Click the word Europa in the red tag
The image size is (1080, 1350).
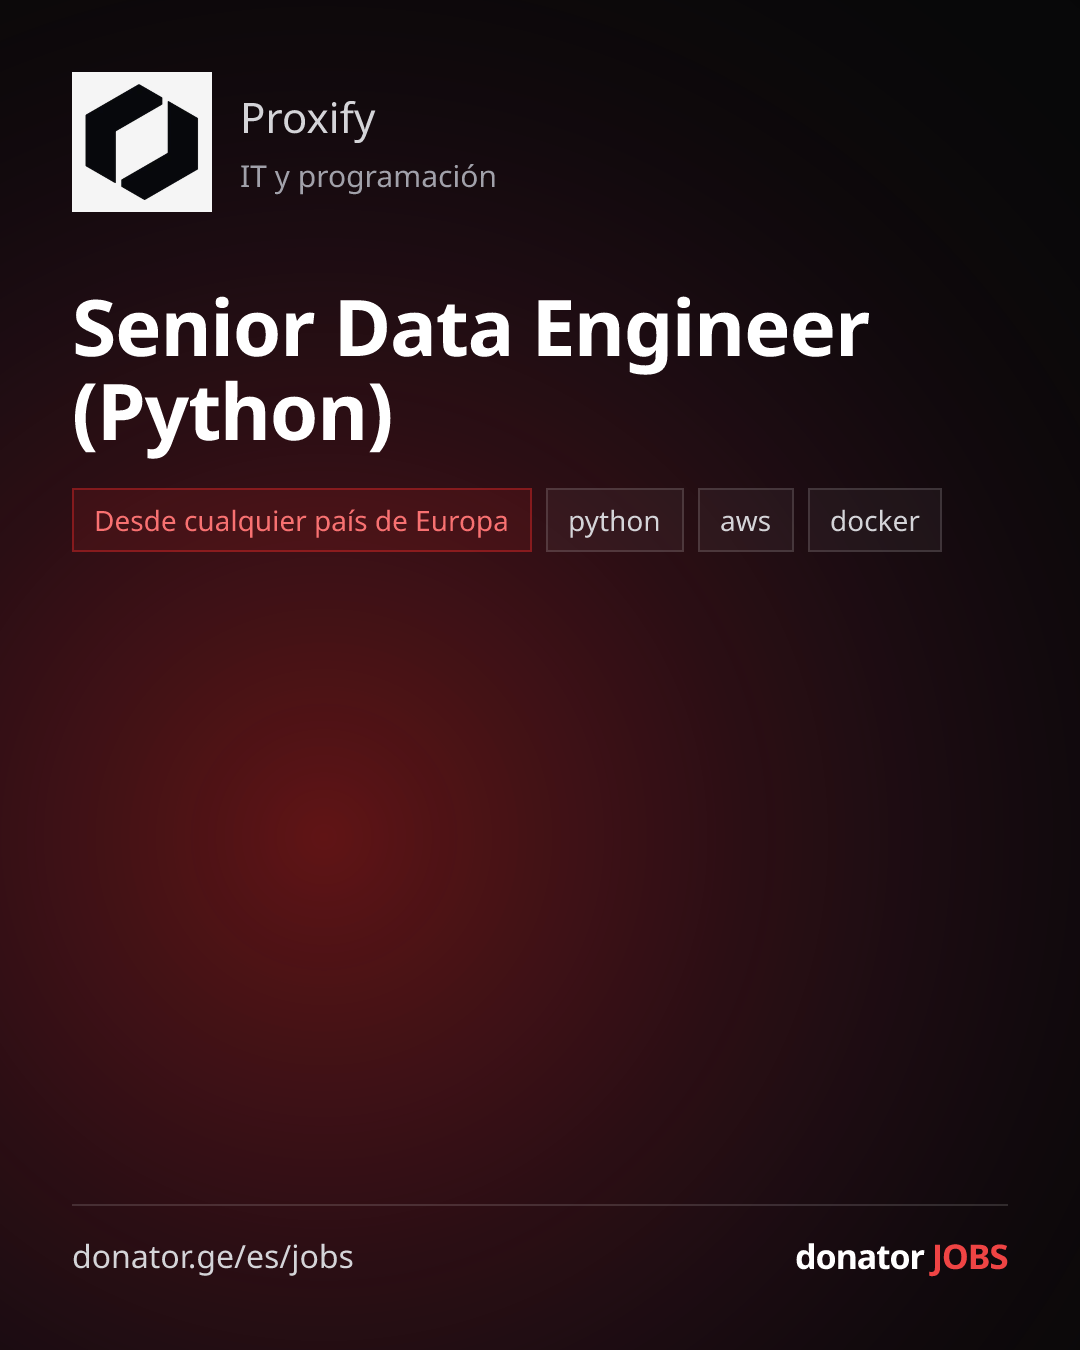[x=462, y=522]
